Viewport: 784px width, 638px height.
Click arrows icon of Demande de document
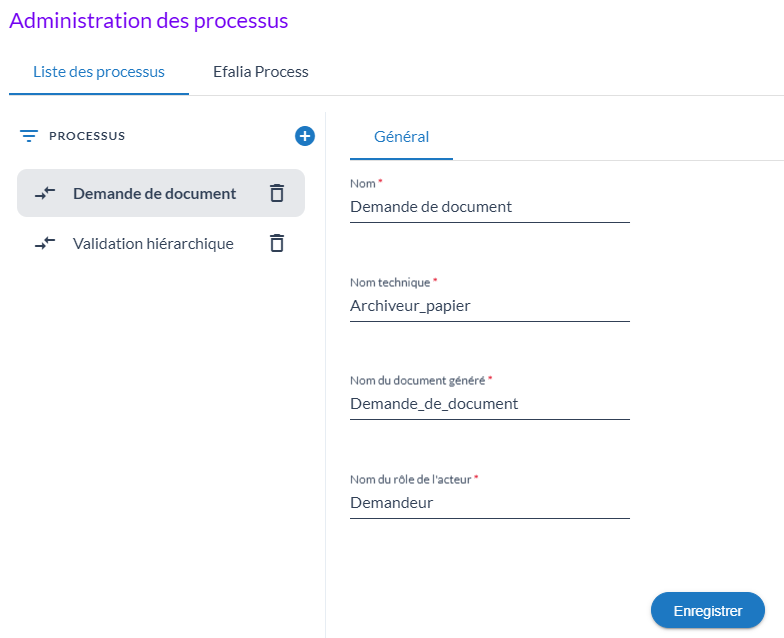point(45,194)
